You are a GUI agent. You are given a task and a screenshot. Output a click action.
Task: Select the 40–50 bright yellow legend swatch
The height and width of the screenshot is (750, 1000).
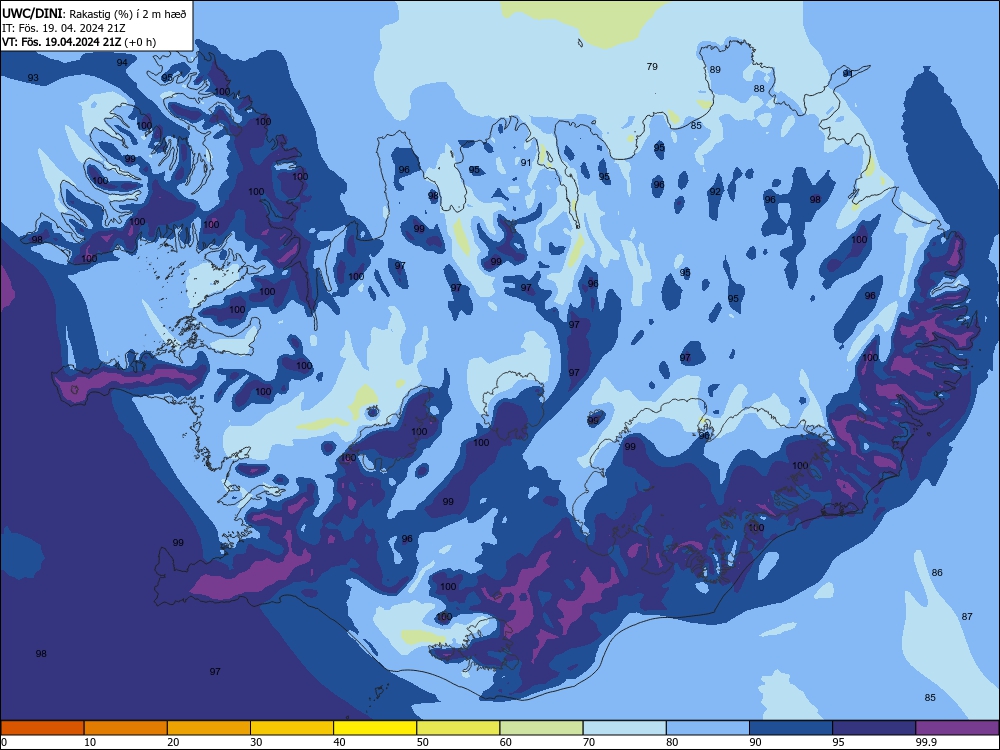tap(375, 728)
